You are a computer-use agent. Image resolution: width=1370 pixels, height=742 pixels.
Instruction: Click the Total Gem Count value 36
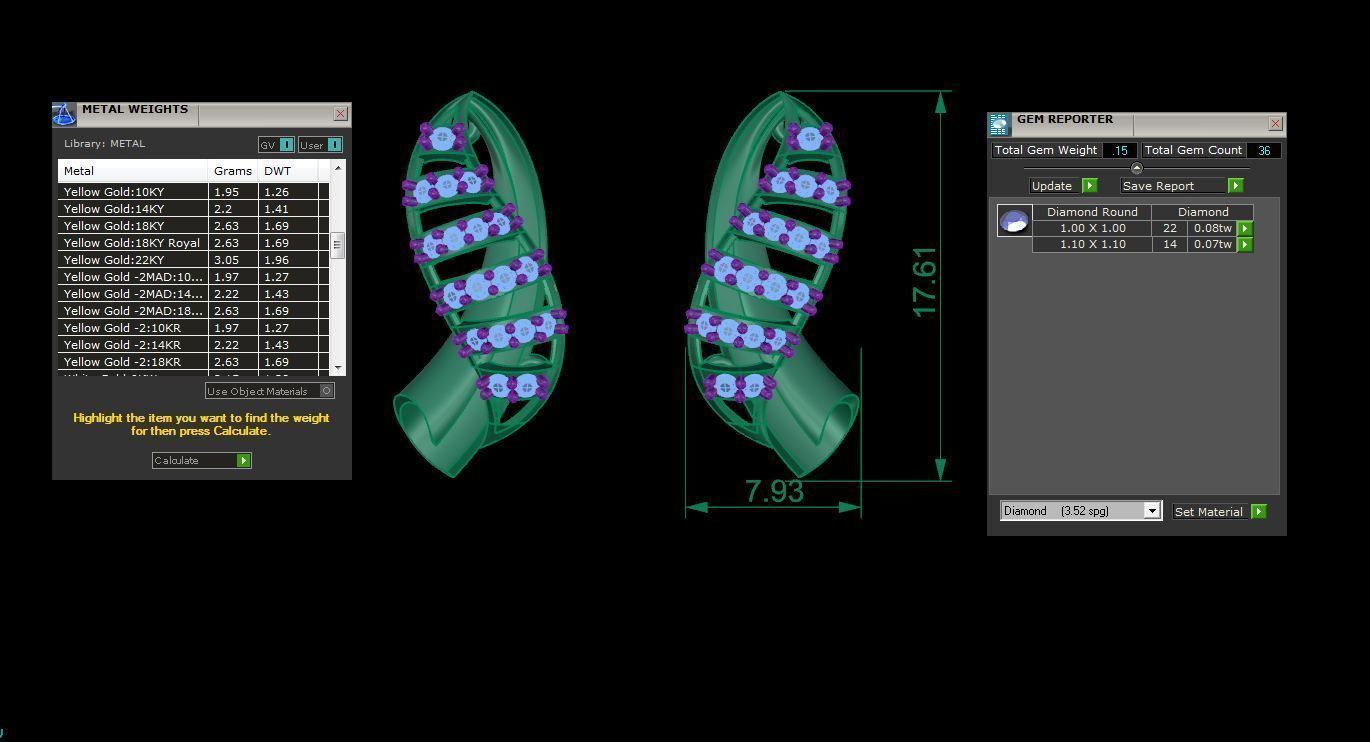point(1264,150)
